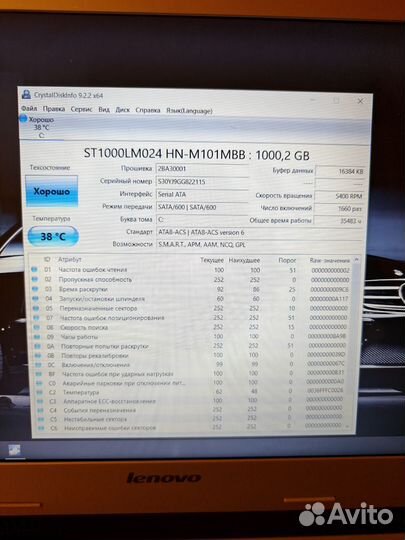Click the ID column header

coord(47,259)
